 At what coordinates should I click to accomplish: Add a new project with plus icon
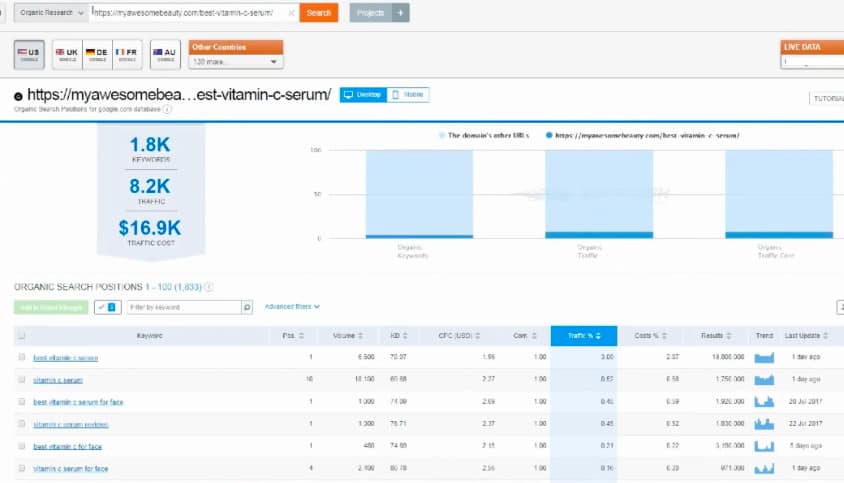400,12
